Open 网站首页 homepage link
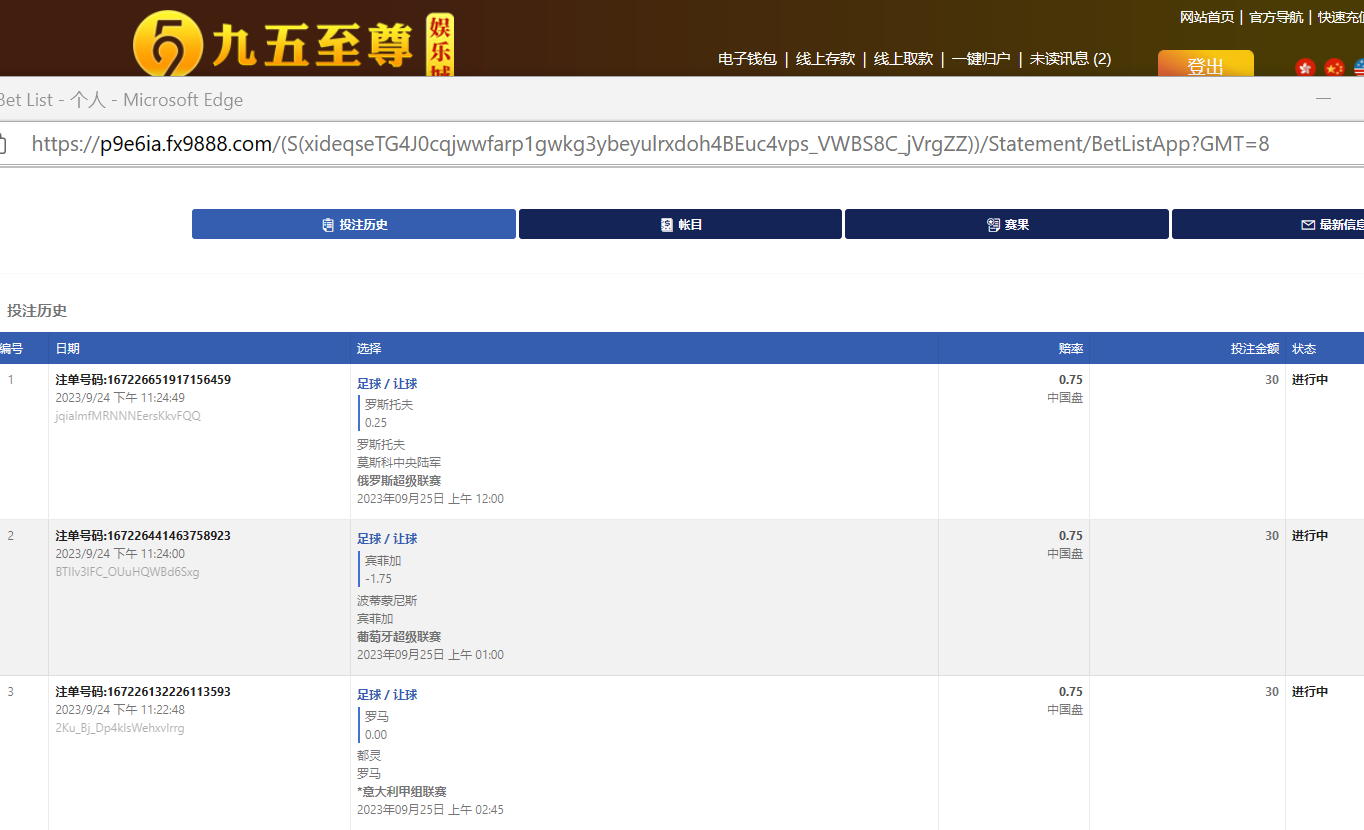1364x830 pixels. [x=1207, y=17]
